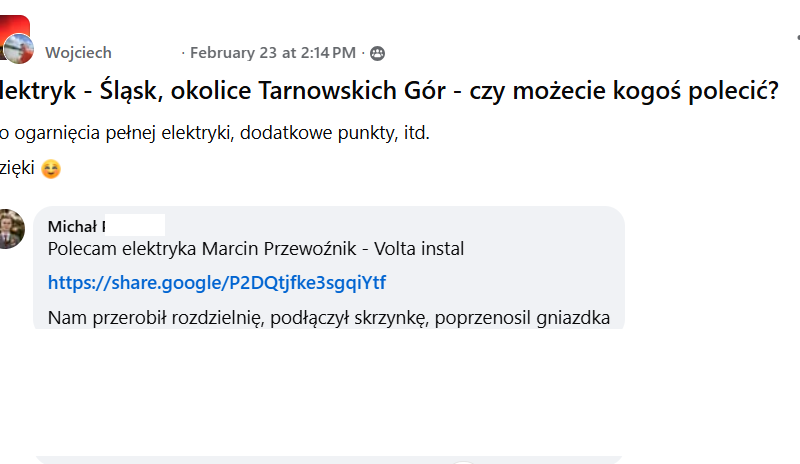Open the share.google link in the comment
This screenshot has width=800, height=464.
coord(217,283)
